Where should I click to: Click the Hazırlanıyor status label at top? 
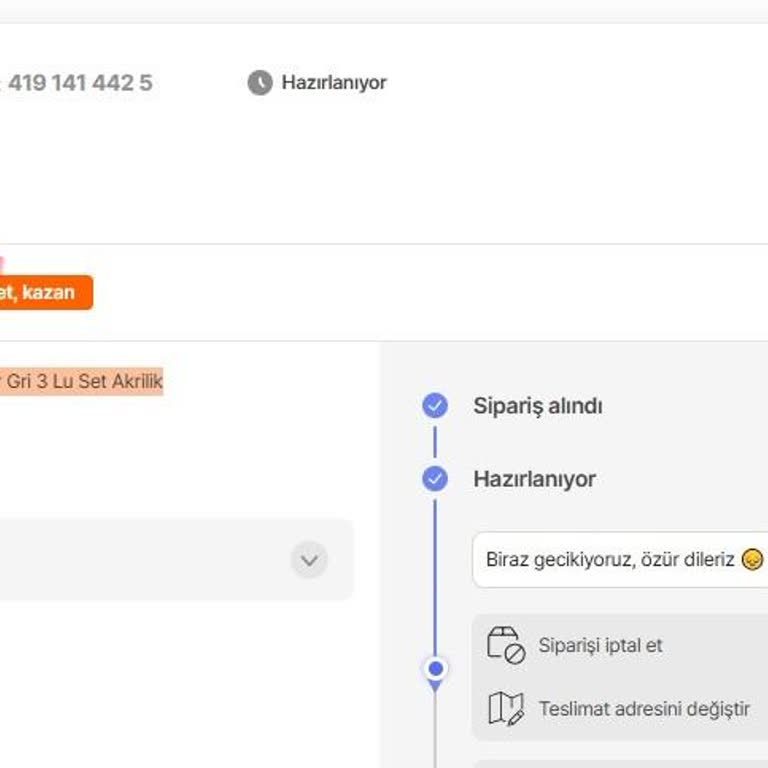[x=334, y=82]
